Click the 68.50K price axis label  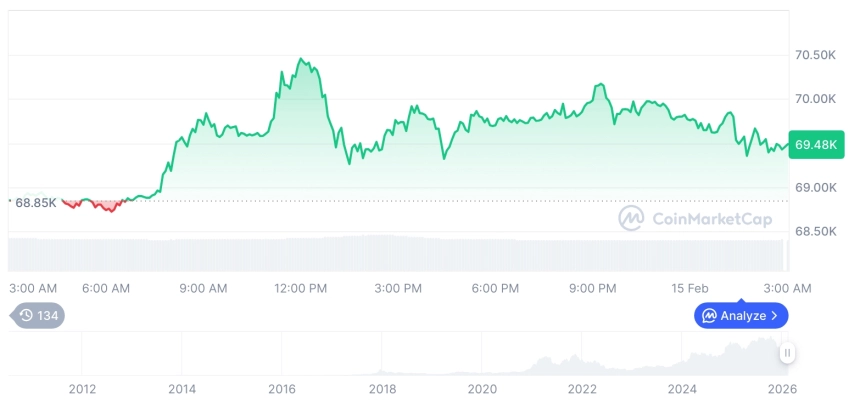click(815, 232)
